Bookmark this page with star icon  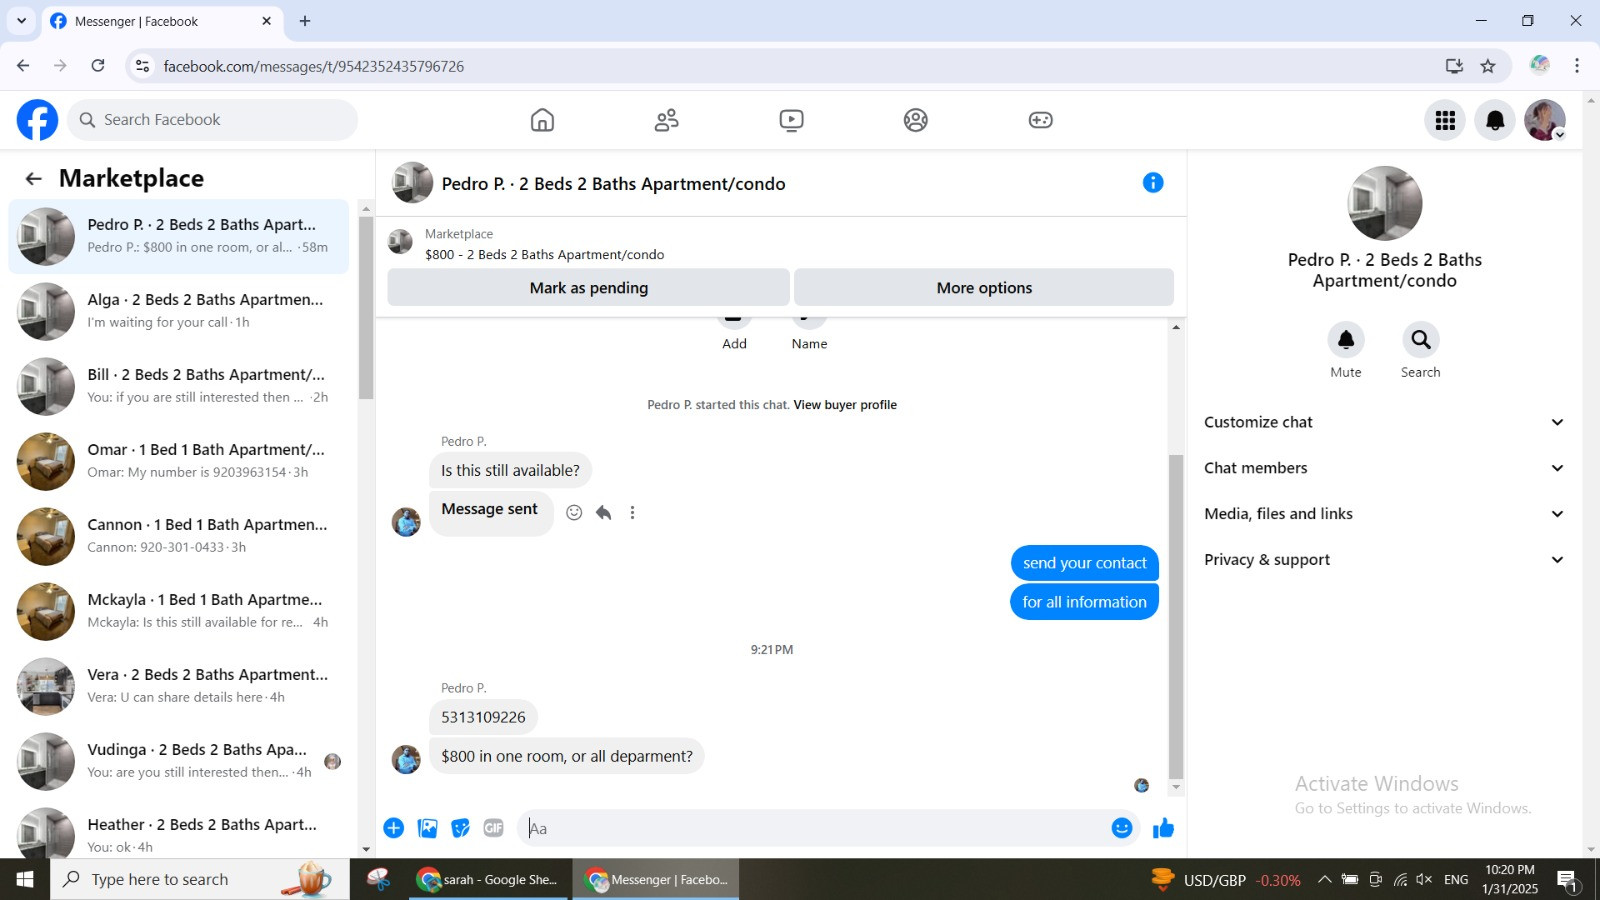(x=1488, y=66)
